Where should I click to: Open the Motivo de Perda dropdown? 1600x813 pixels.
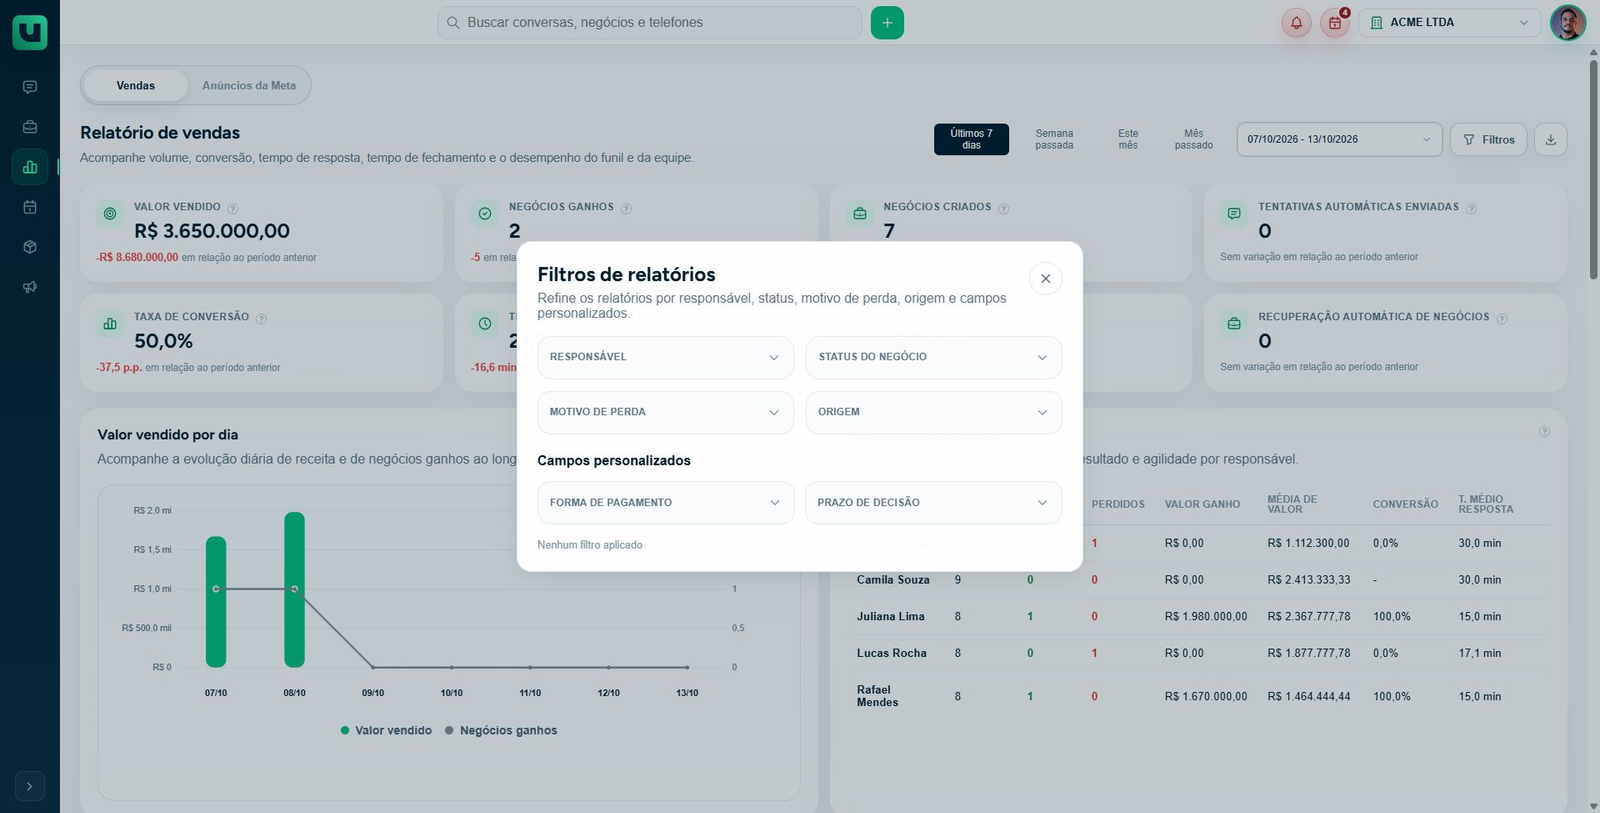[665, 412]
